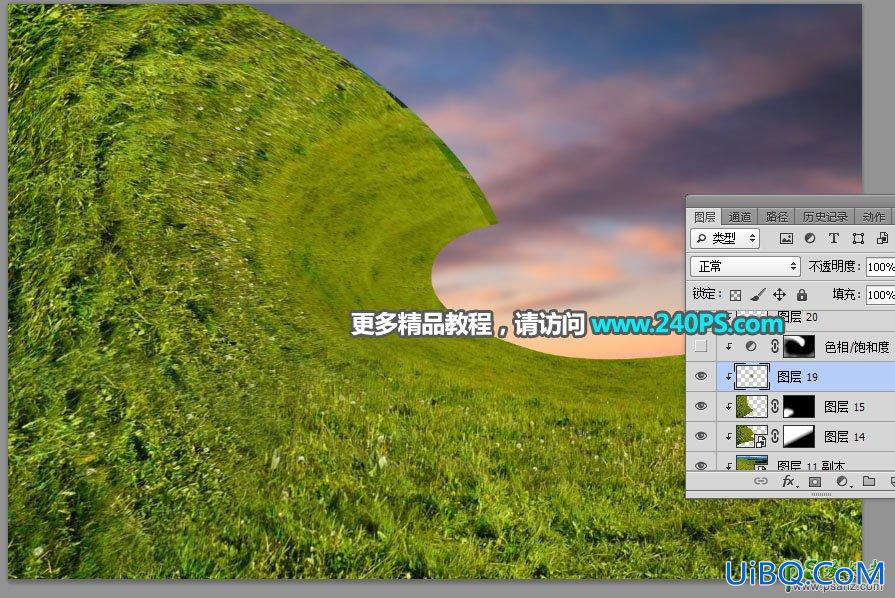Select the 图层 14 layer thumbnail
Screen dimensions: 895x598
(752, 437)
